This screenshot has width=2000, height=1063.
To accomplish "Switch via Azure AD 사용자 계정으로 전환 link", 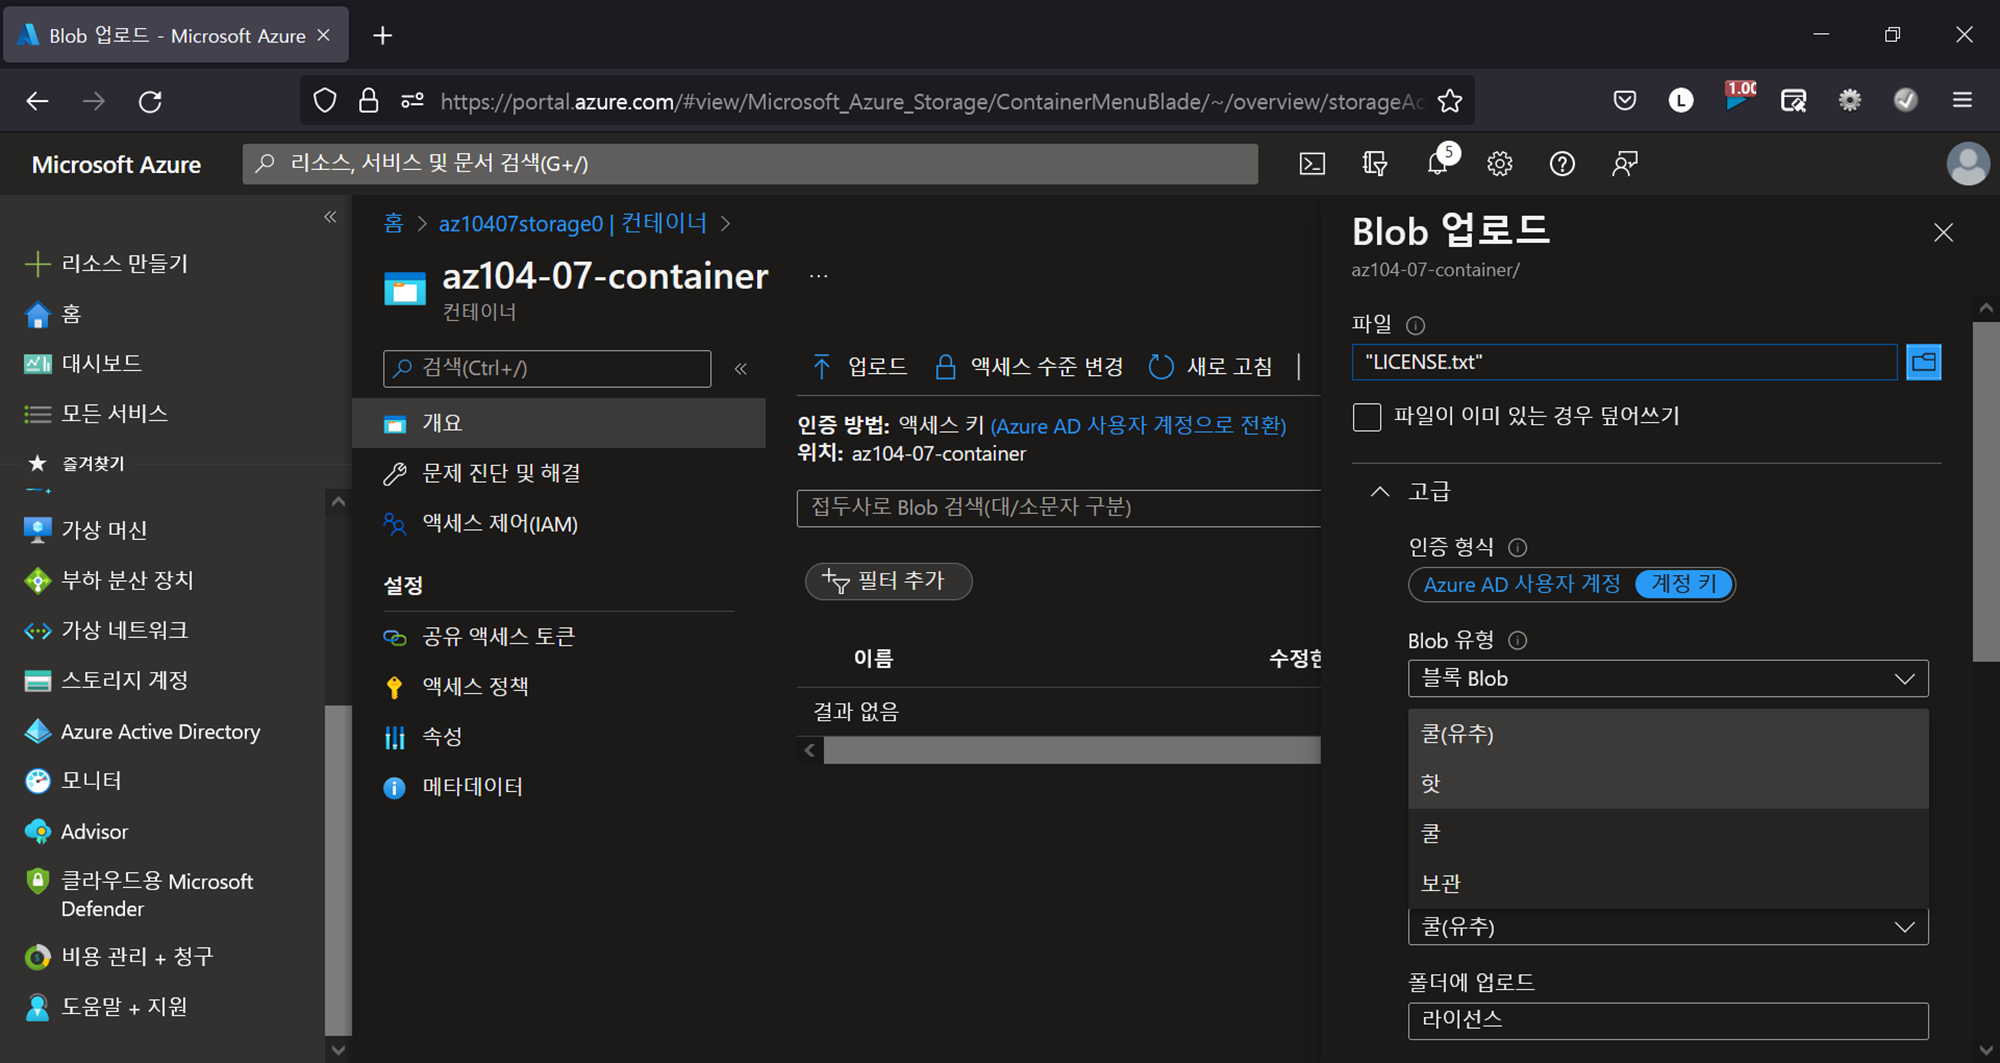I will pos(1138,426).
